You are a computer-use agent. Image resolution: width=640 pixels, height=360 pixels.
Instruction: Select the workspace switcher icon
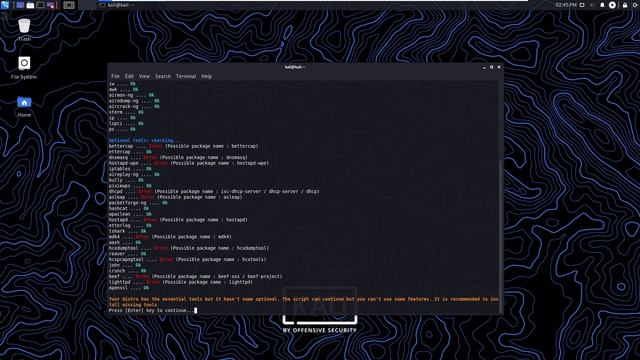(69, 5)
